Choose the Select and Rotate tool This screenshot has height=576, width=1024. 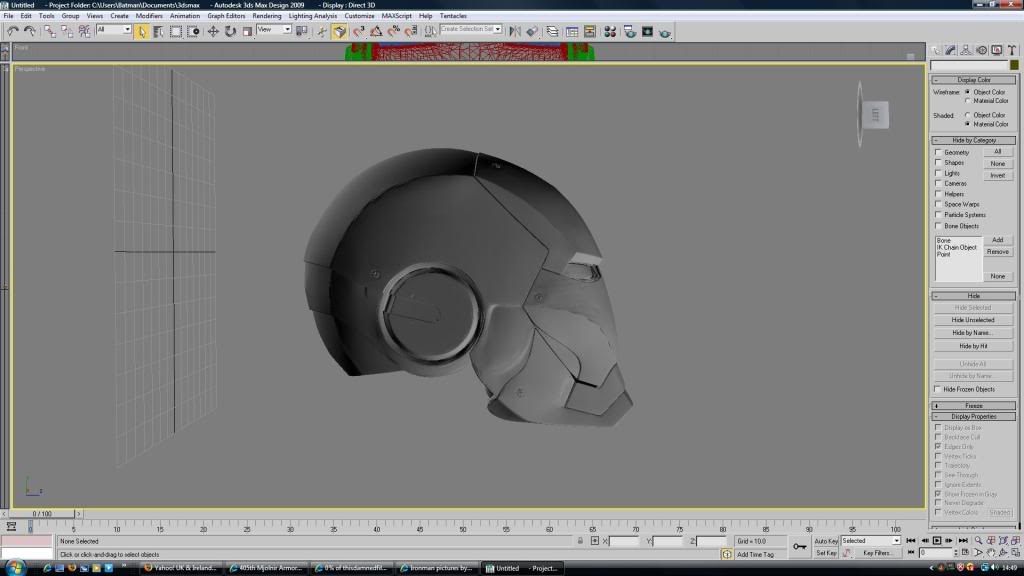point(230,31)
